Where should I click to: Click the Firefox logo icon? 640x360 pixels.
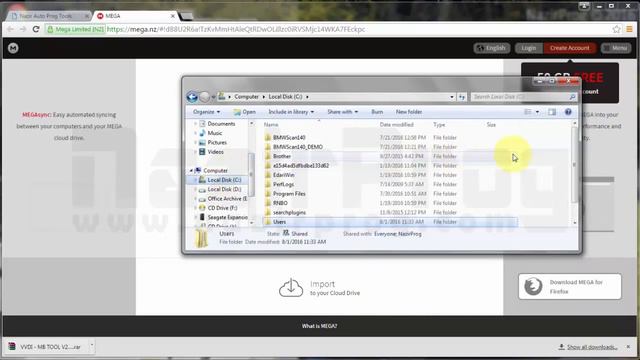pos(533,287)
